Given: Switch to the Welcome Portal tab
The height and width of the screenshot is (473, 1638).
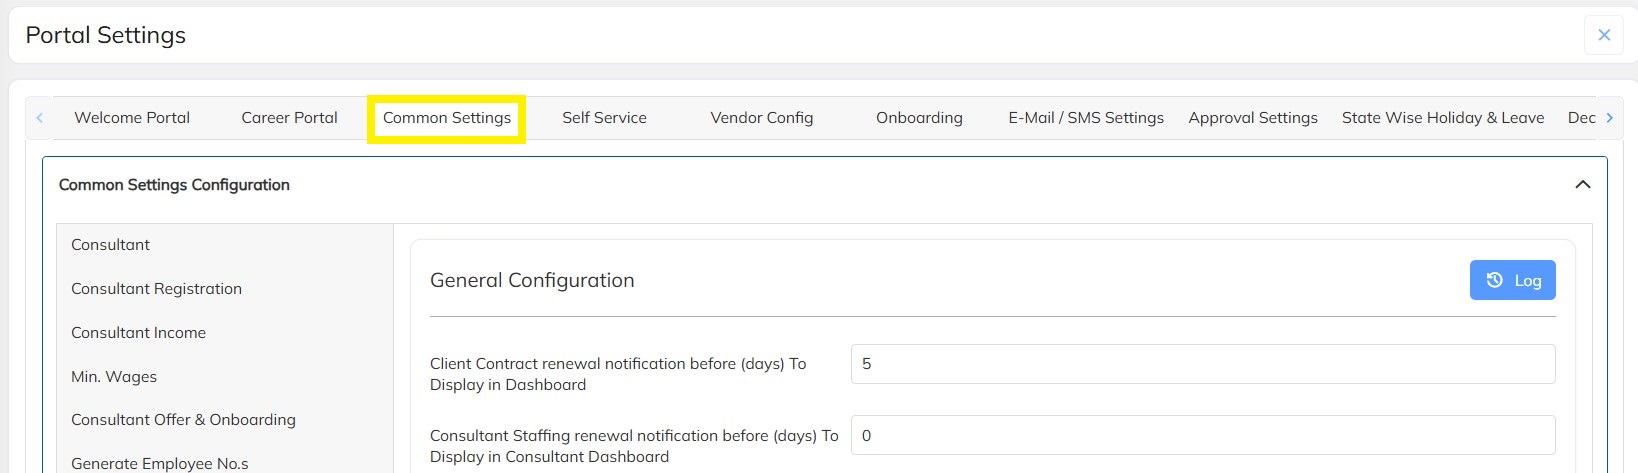Looking at the screenshot, I should coord(132,118).
